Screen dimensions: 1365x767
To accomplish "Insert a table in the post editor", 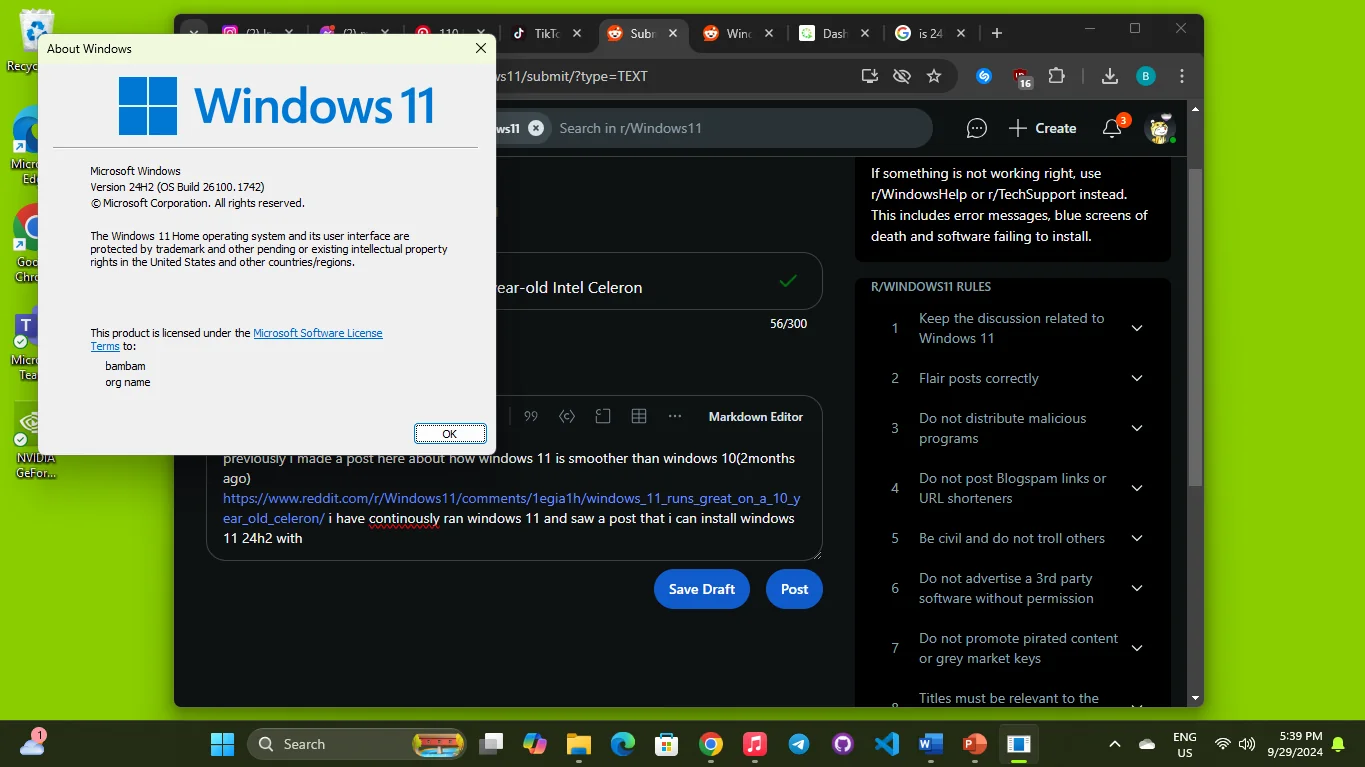I will point(639,416).
